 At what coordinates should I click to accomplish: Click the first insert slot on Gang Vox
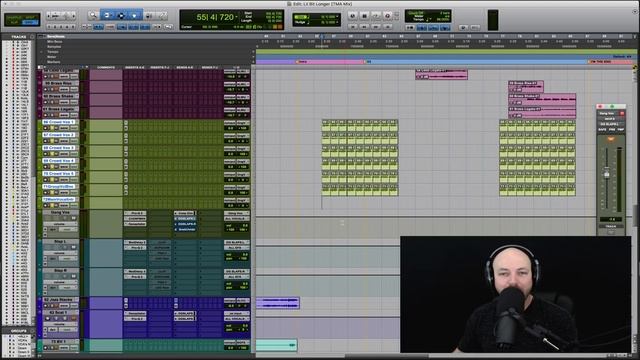coord(135,213)
